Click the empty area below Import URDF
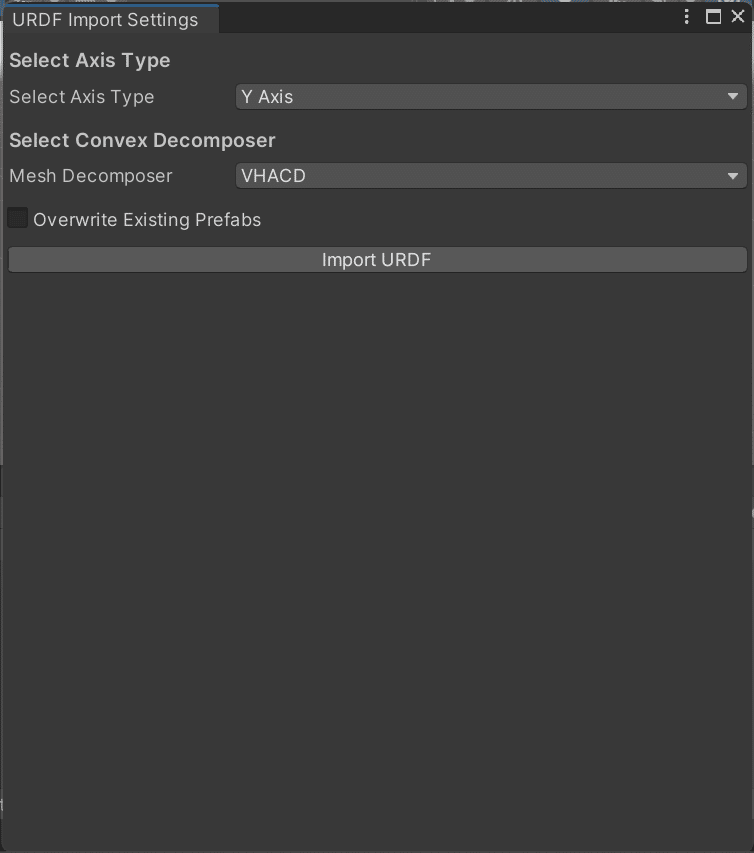The image size is (754, 853). tap(377, 550)
